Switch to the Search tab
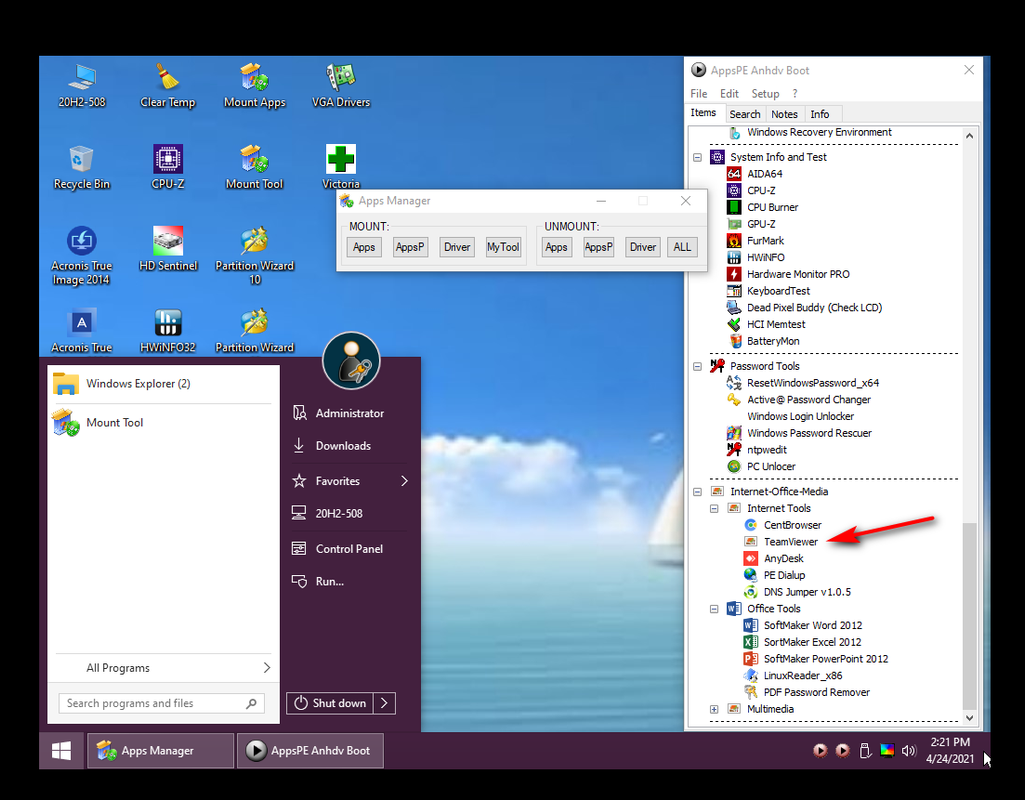 pyautogui.click(x=745, y=114)
